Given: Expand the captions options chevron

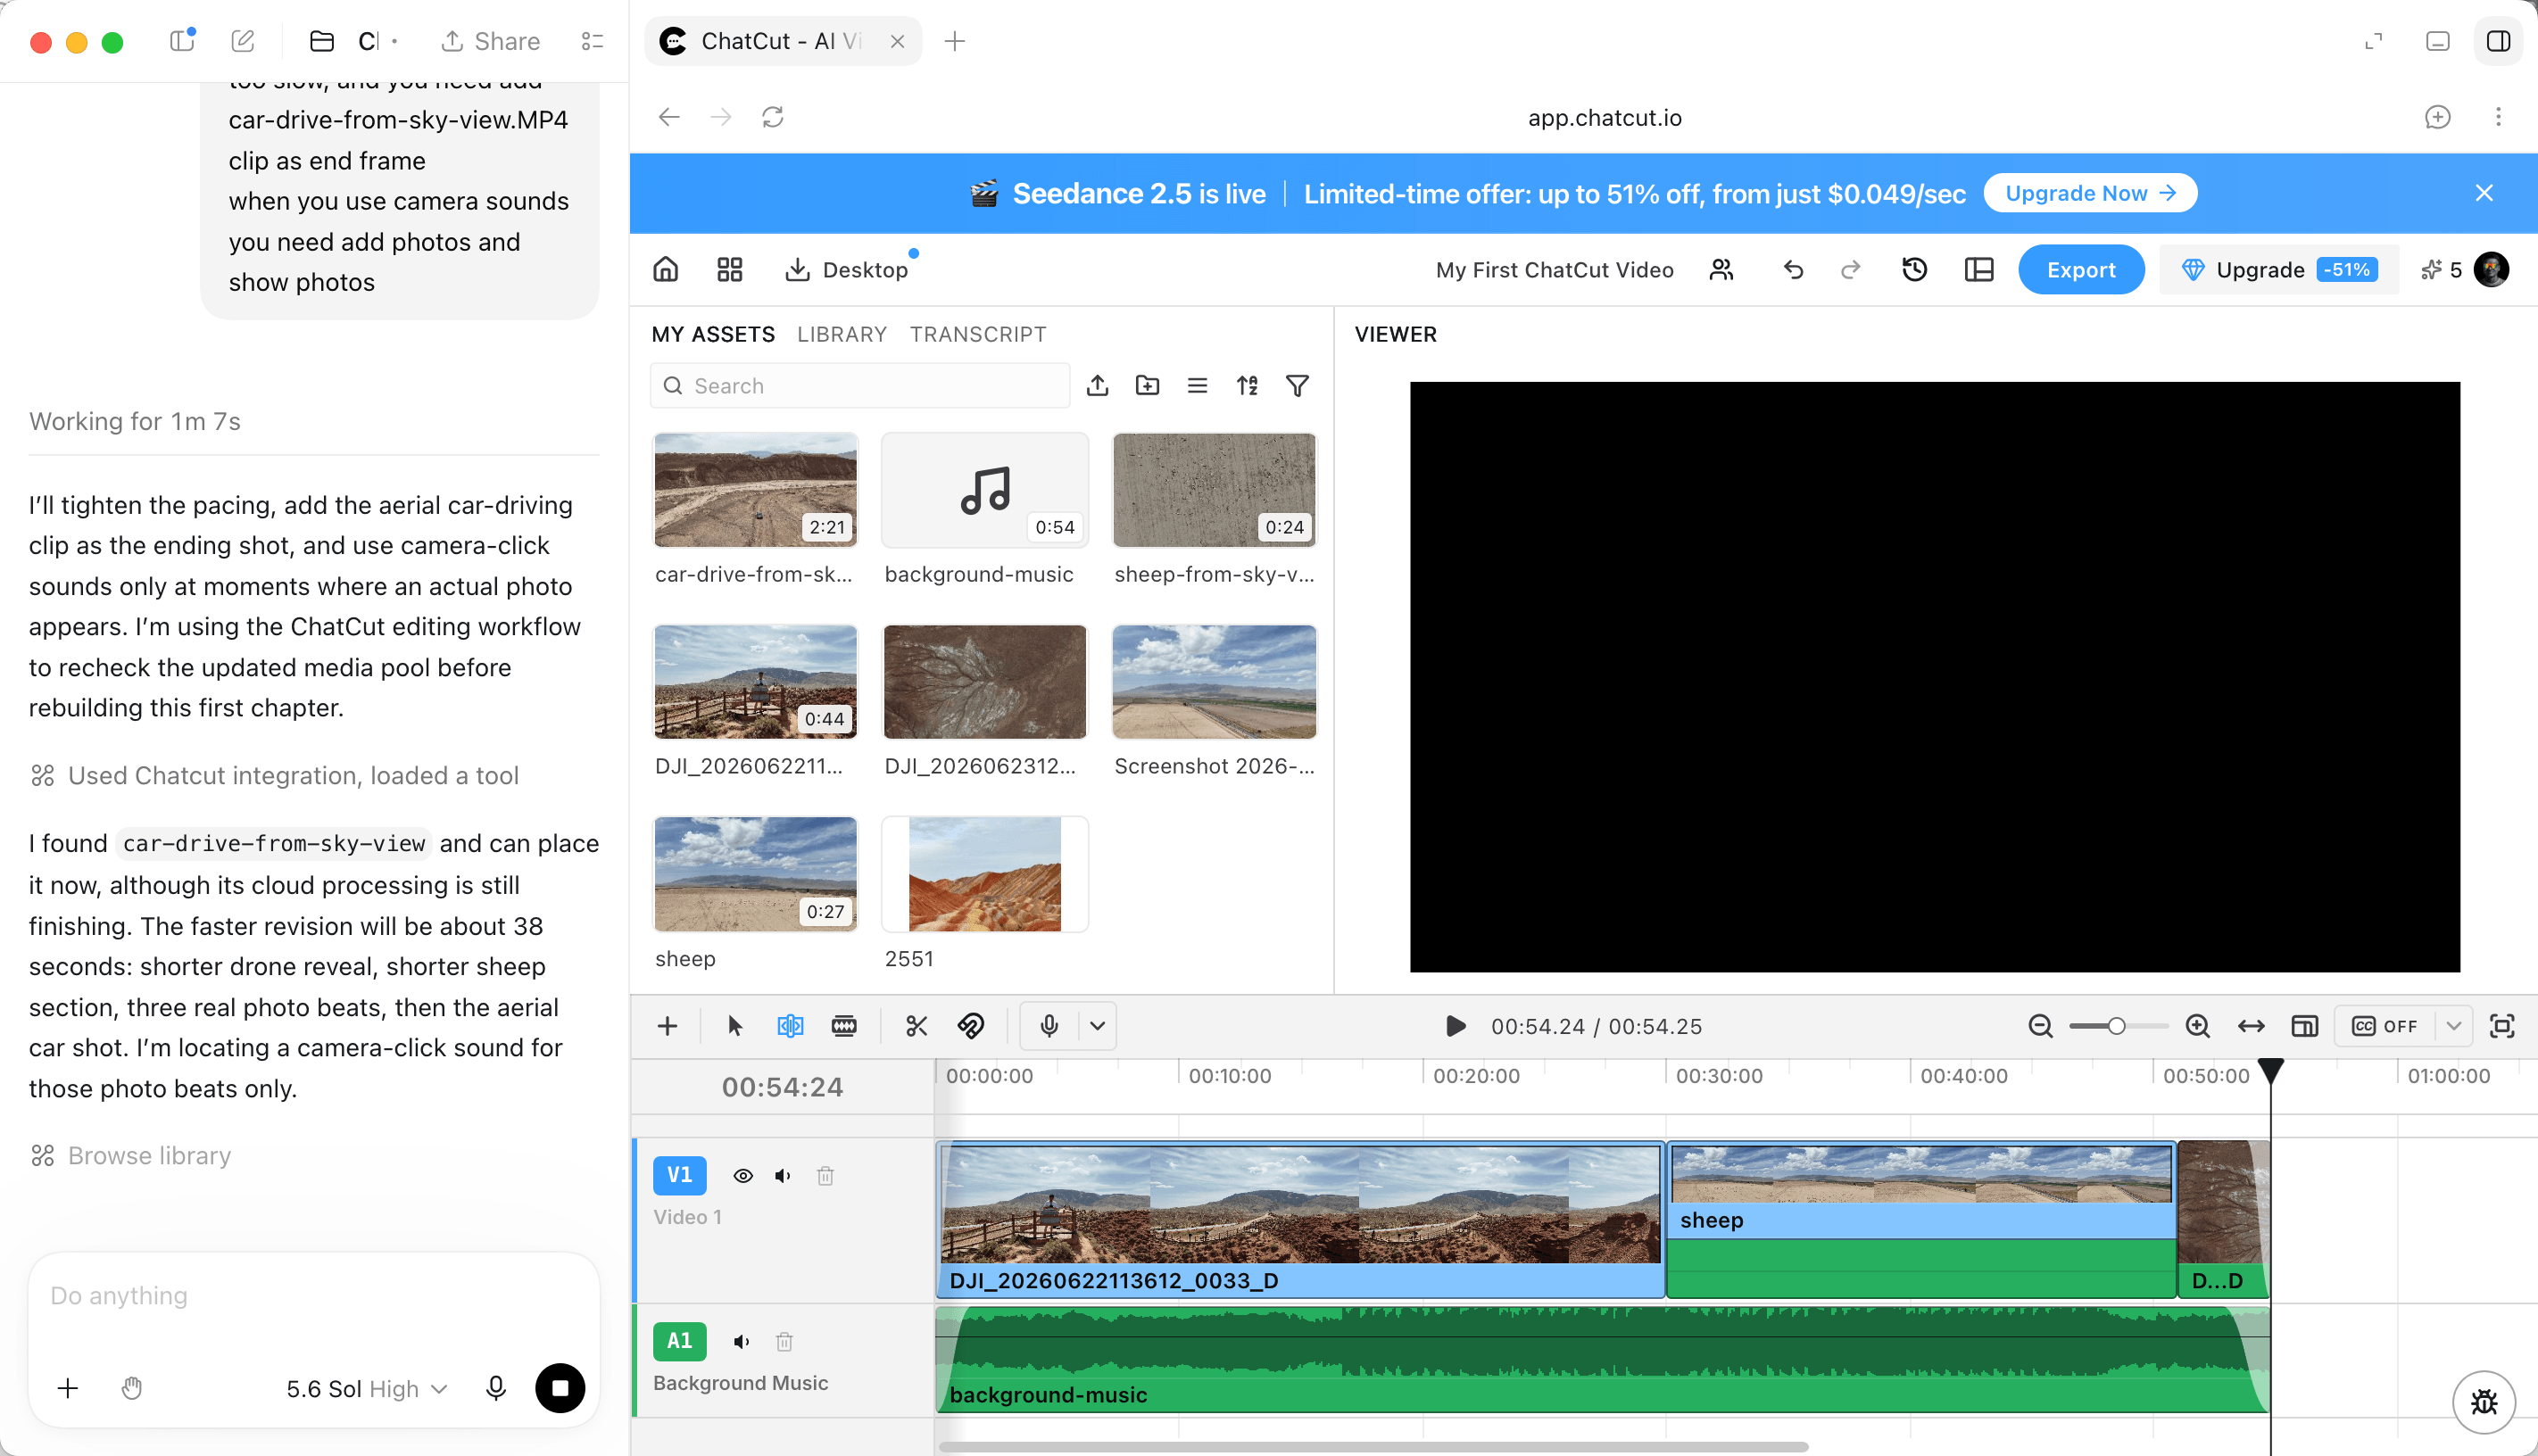Looking at the screenshot, I should point(2453,1026).
